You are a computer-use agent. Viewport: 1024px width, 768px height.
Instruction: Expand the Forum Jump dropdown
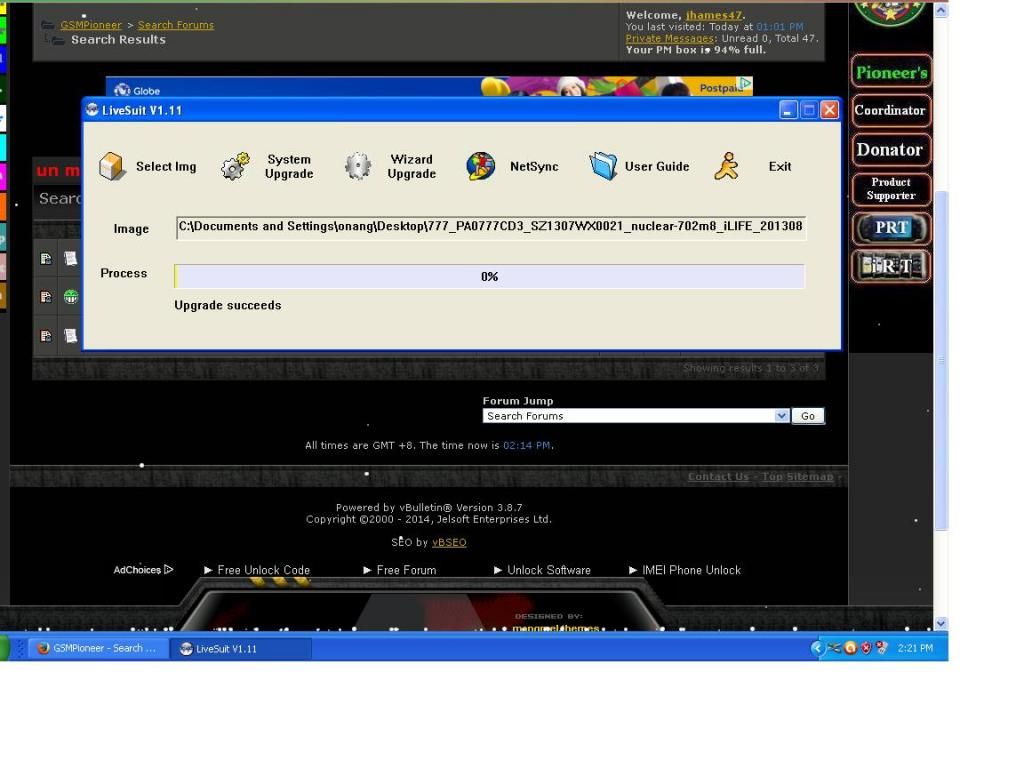click(782, 416)
